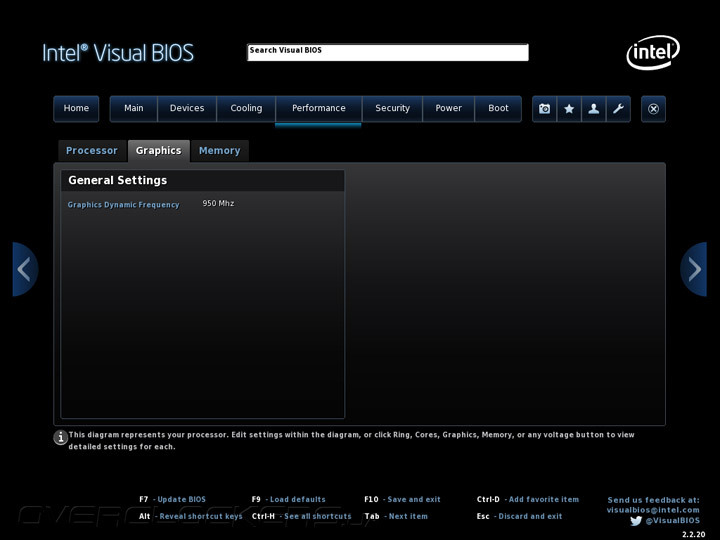The height and width of the screenshot is (540, 720).
Task: Click Next item shortcut link
Action: pos(408,517)
